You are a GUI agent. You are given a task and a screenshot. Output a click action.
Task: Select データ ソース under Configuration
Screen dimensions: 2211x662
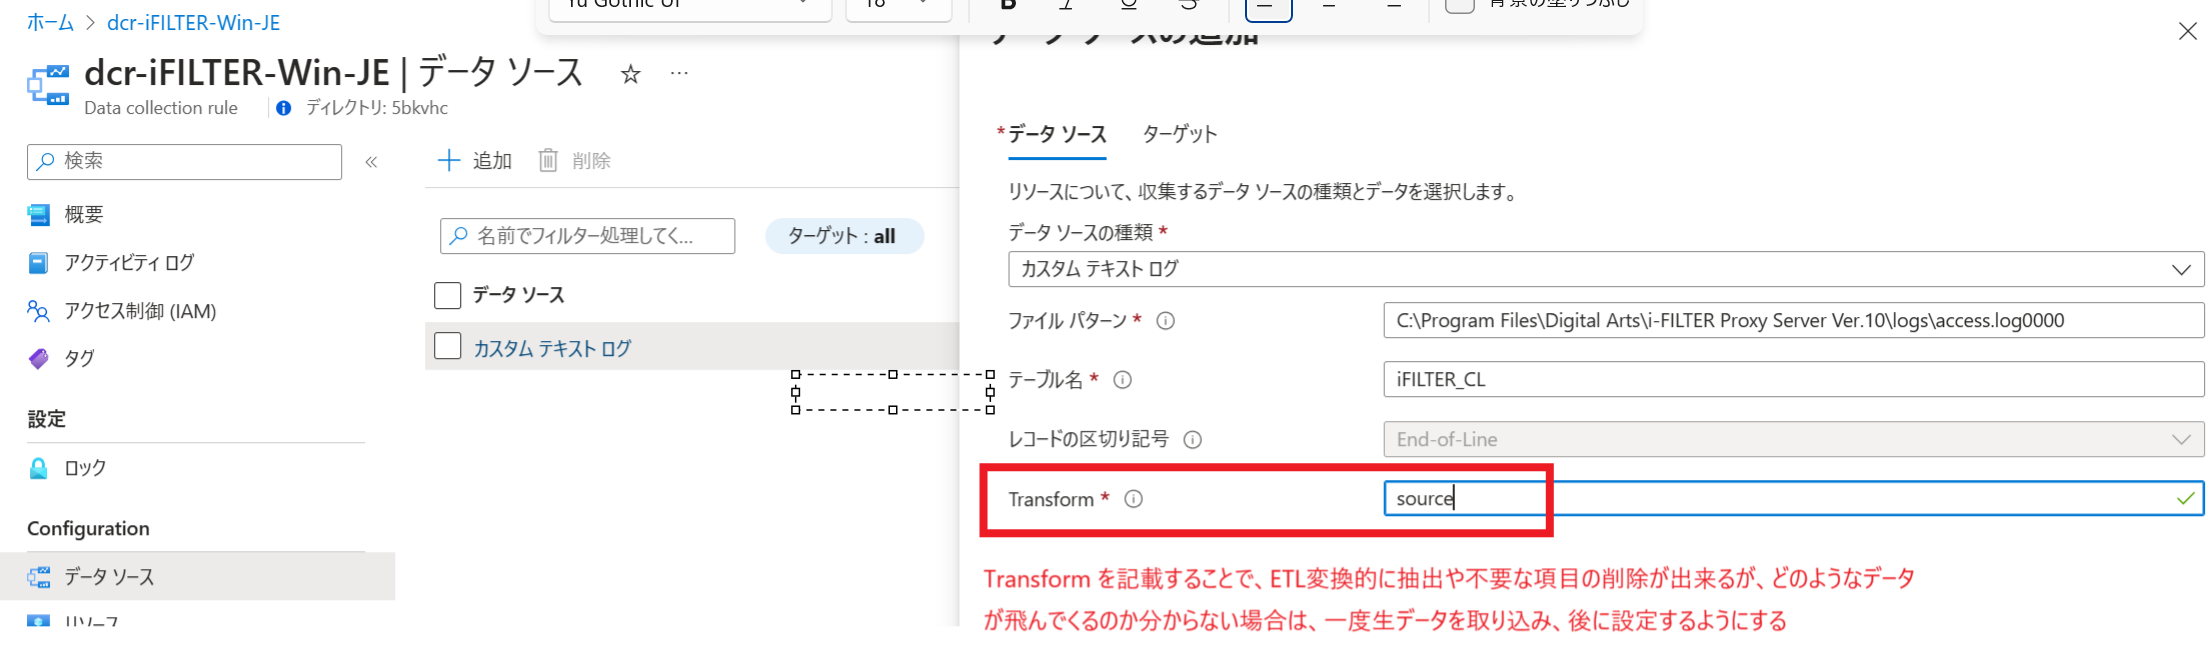(x=198, y=577)
